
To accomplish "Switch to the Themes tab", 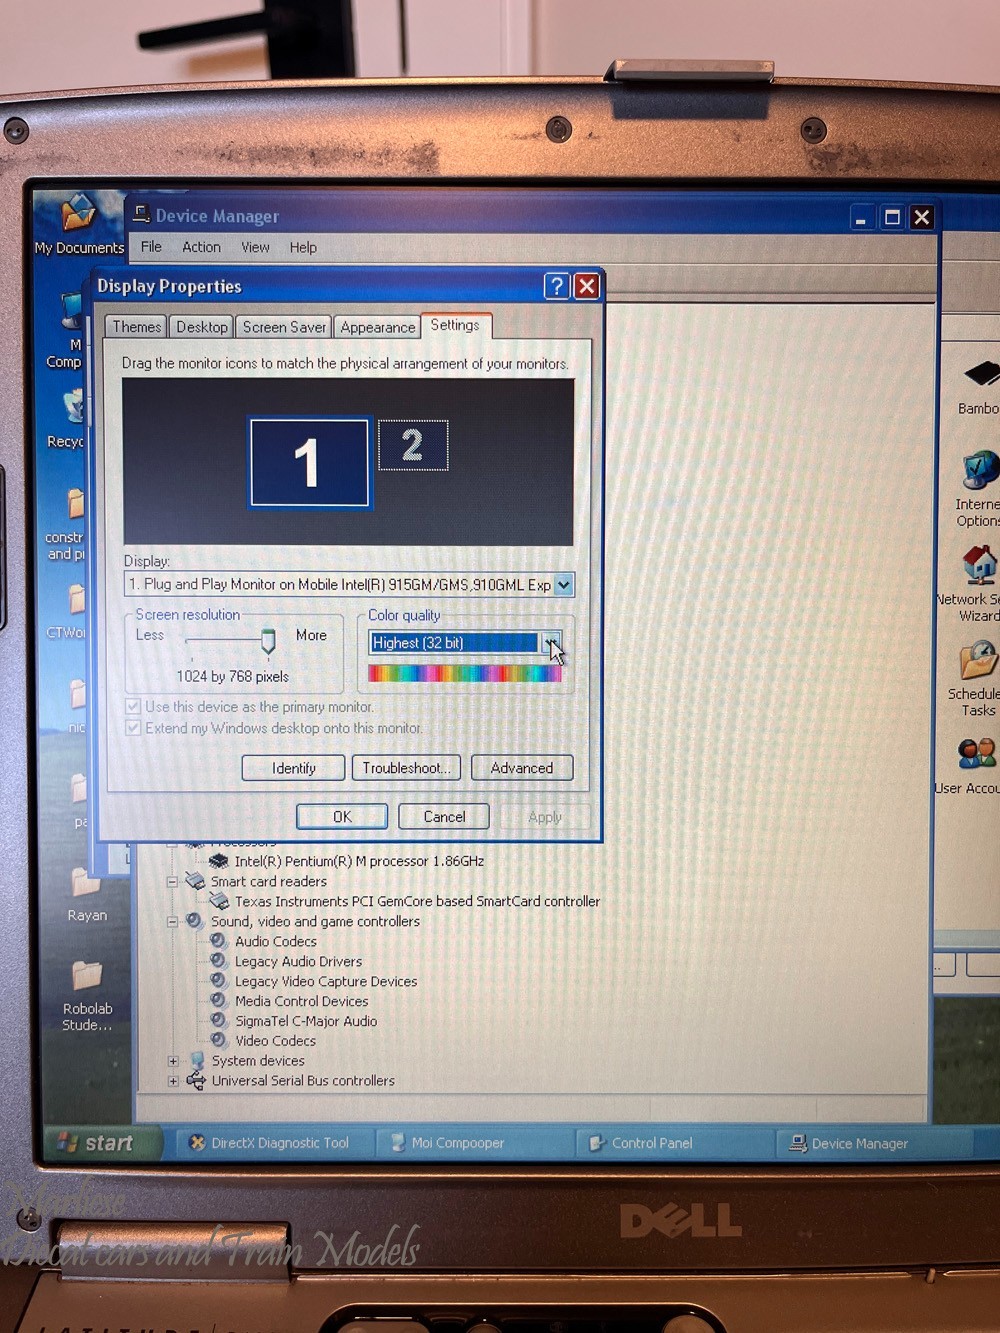I will (136, 327).
